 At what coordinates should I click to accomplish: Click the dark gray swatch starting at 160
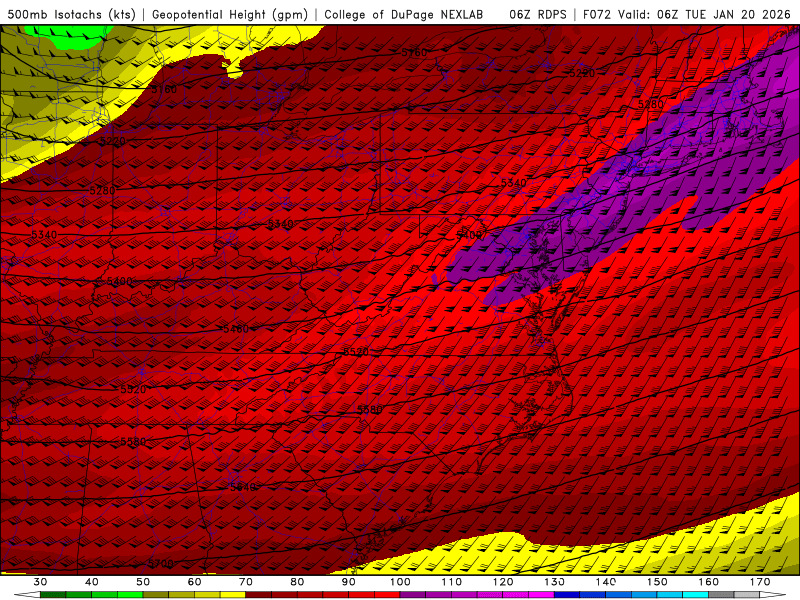pos(722,595)
